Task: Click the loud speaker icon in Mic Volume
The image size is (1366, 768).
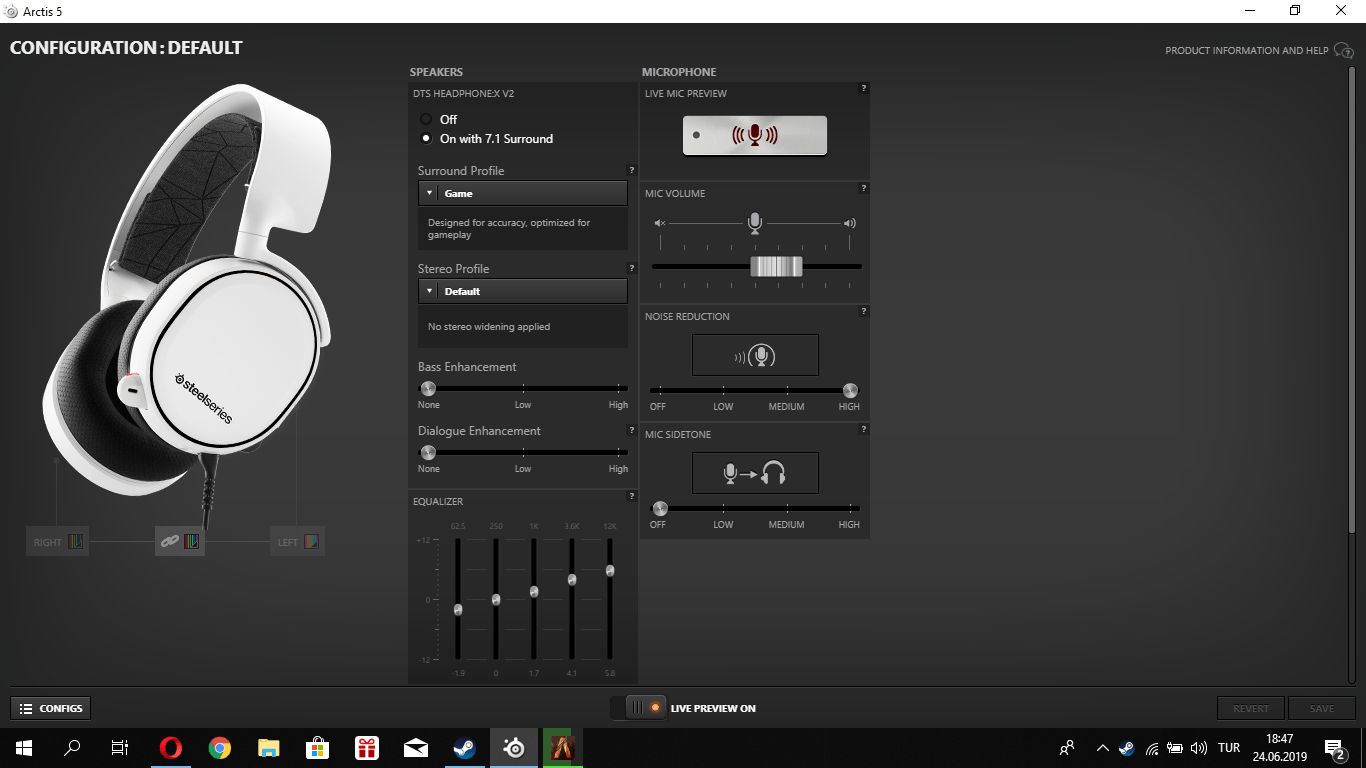Action: (x=850, y=223)
